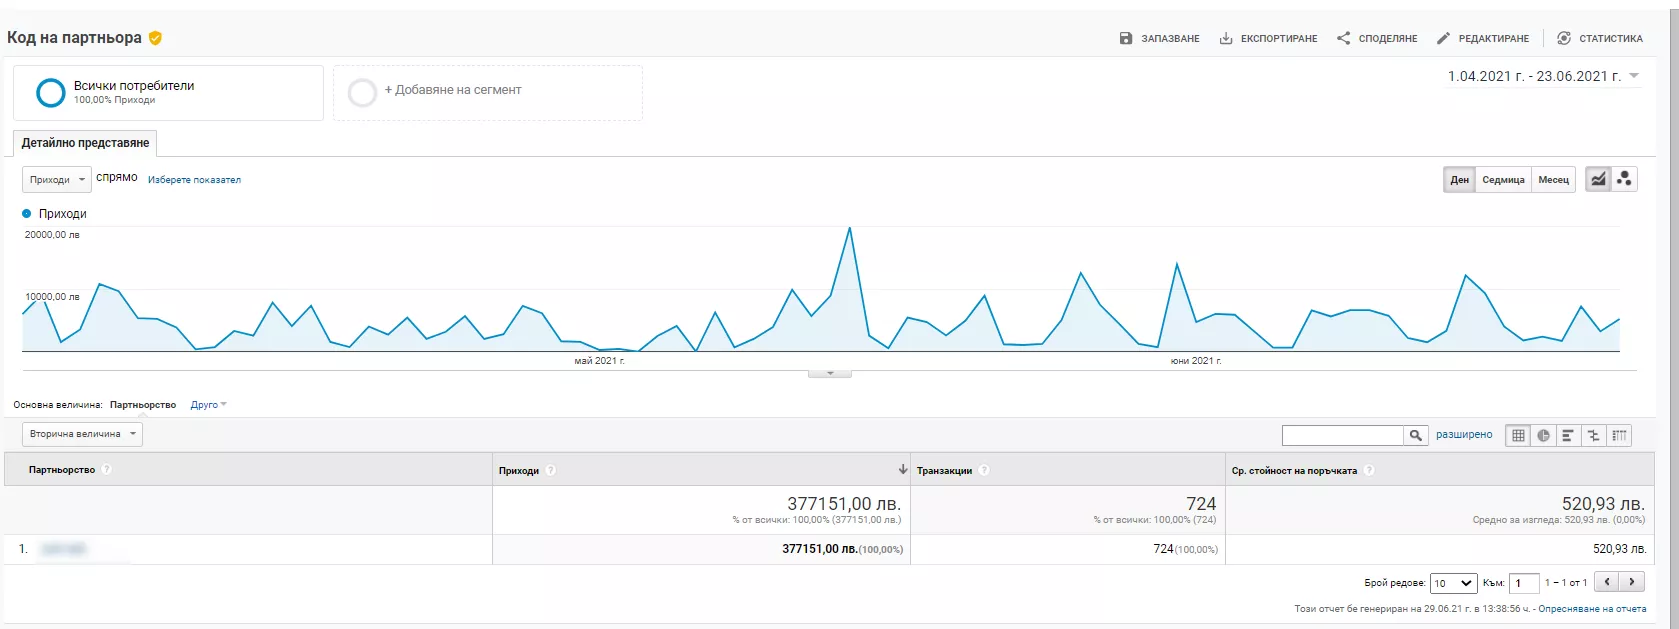
Task: Click the search magnifier button
Action: (x=1416, y=435)
